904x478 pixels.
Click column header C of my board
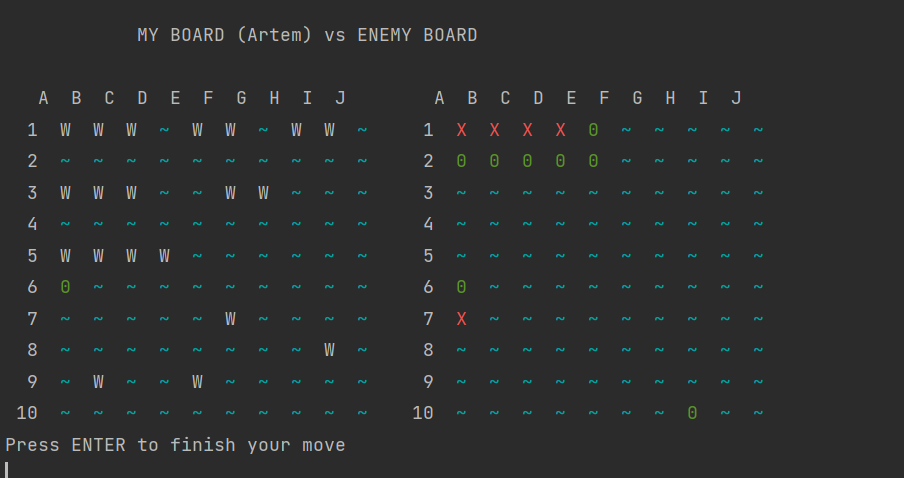[109, 98]
